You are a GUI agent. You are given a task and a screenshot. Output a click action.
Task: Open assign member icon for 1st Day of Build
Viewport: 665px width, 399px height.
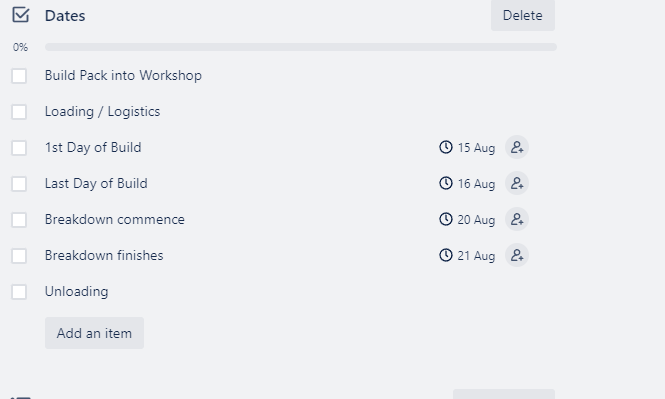point(517,147)
